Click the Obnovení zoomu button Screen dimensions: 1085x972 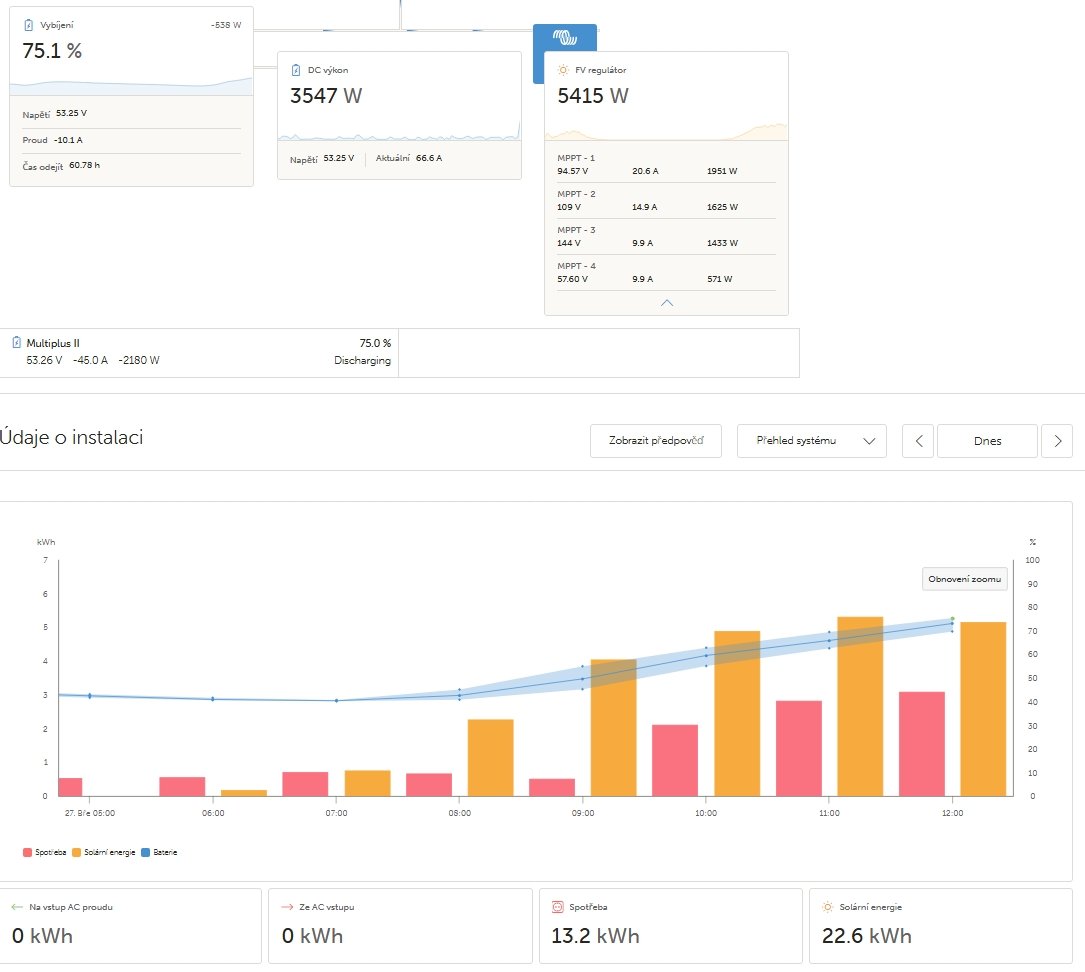[964, 579]
